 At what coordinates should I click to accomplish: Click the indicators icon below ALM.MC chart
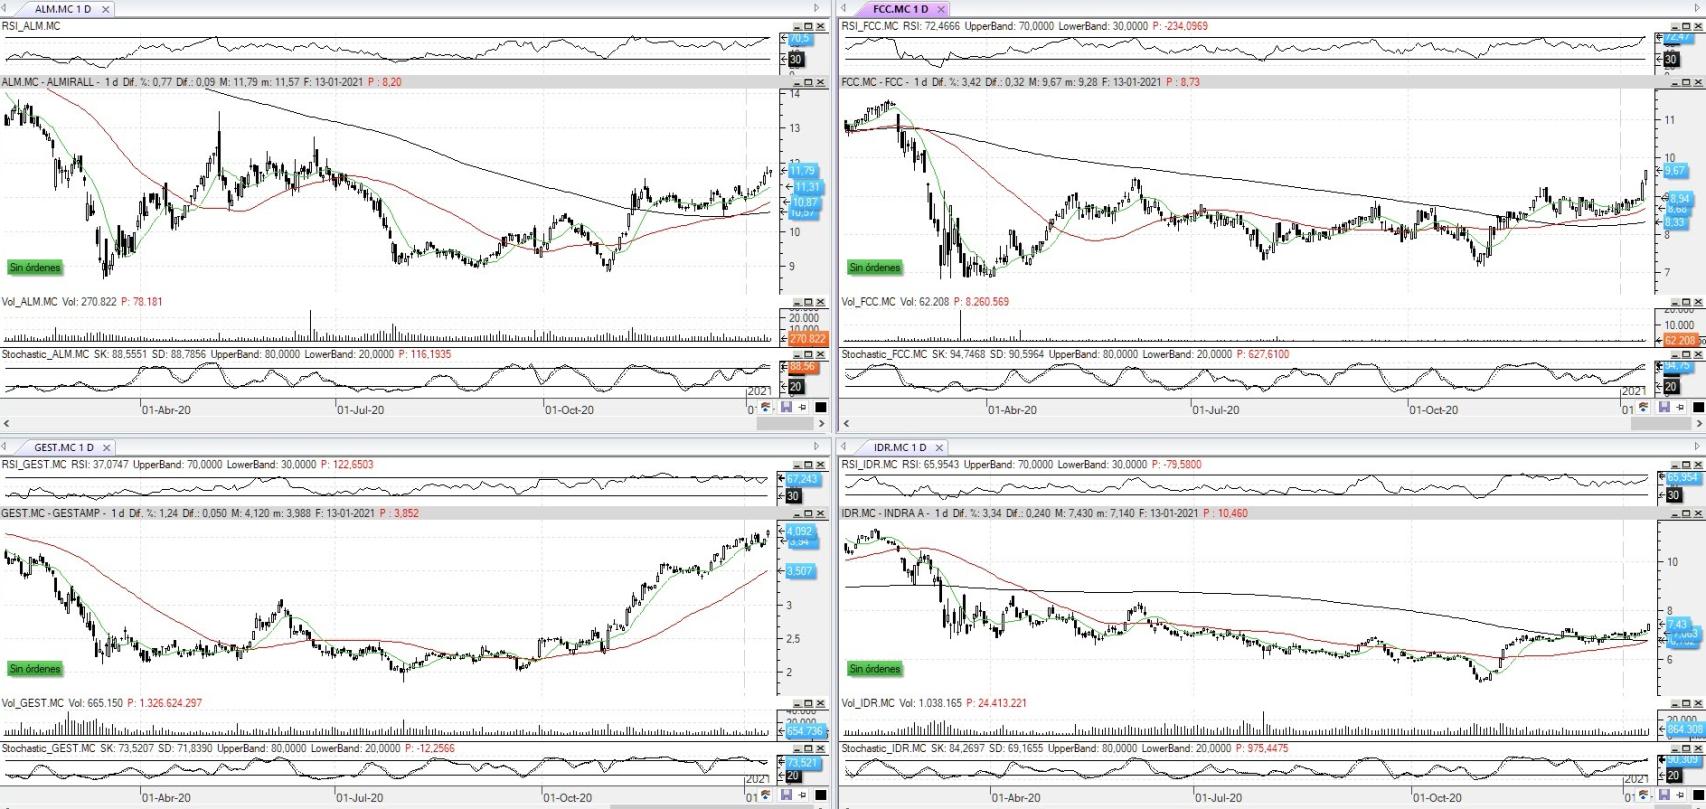[766, 408]
